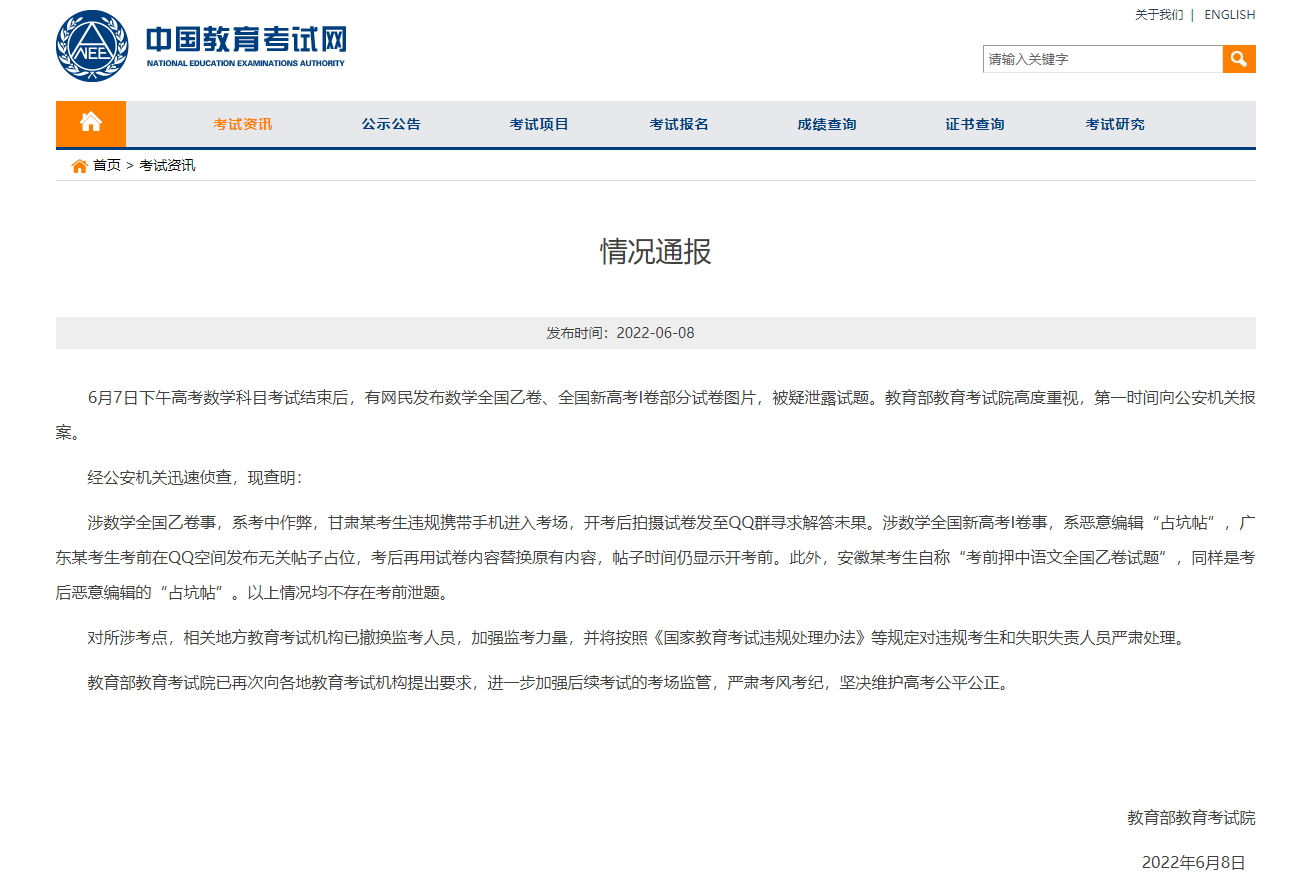Open the 证书查询 navigation tab
This screenshot has height=883, width=1302.
pyautogui.click(x=975, y=124)
